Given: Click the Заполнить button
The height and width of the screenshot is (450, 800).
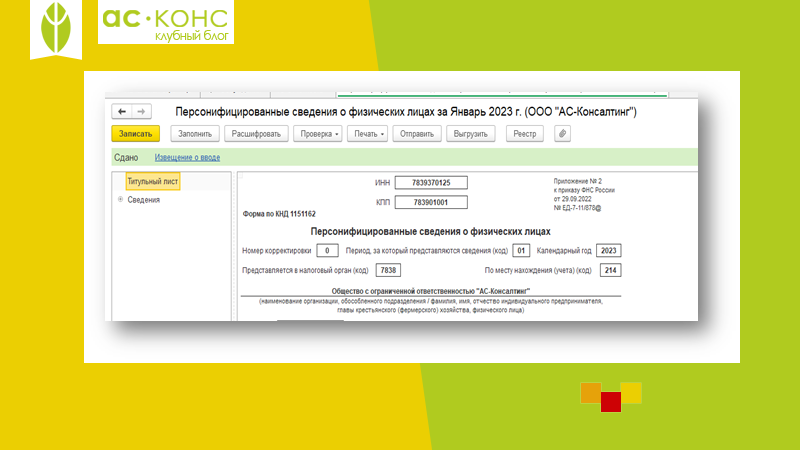Looking at the screenshot, I should (x=195, y=134).
